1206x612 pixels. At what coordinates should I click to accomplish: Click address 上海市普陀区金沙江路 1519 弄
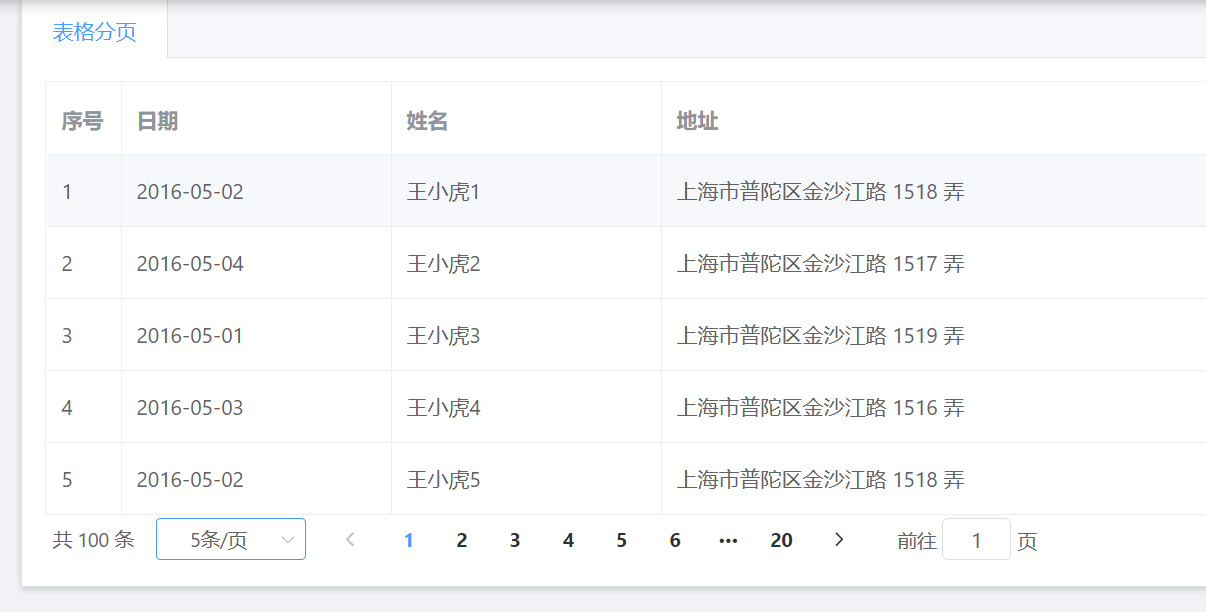tap(821, 335)
